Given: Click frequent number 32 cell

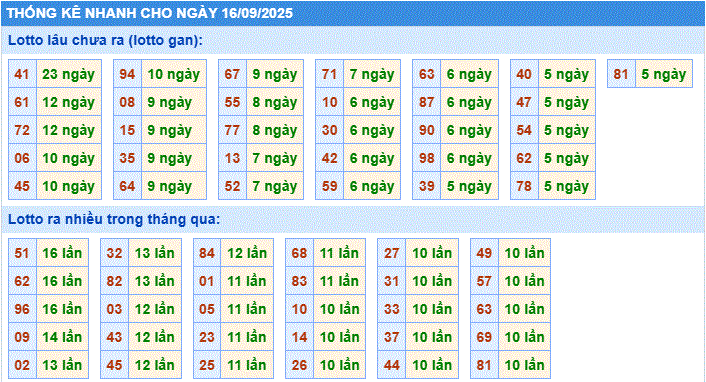Looking at the screenshot, I should click(114, 253).
